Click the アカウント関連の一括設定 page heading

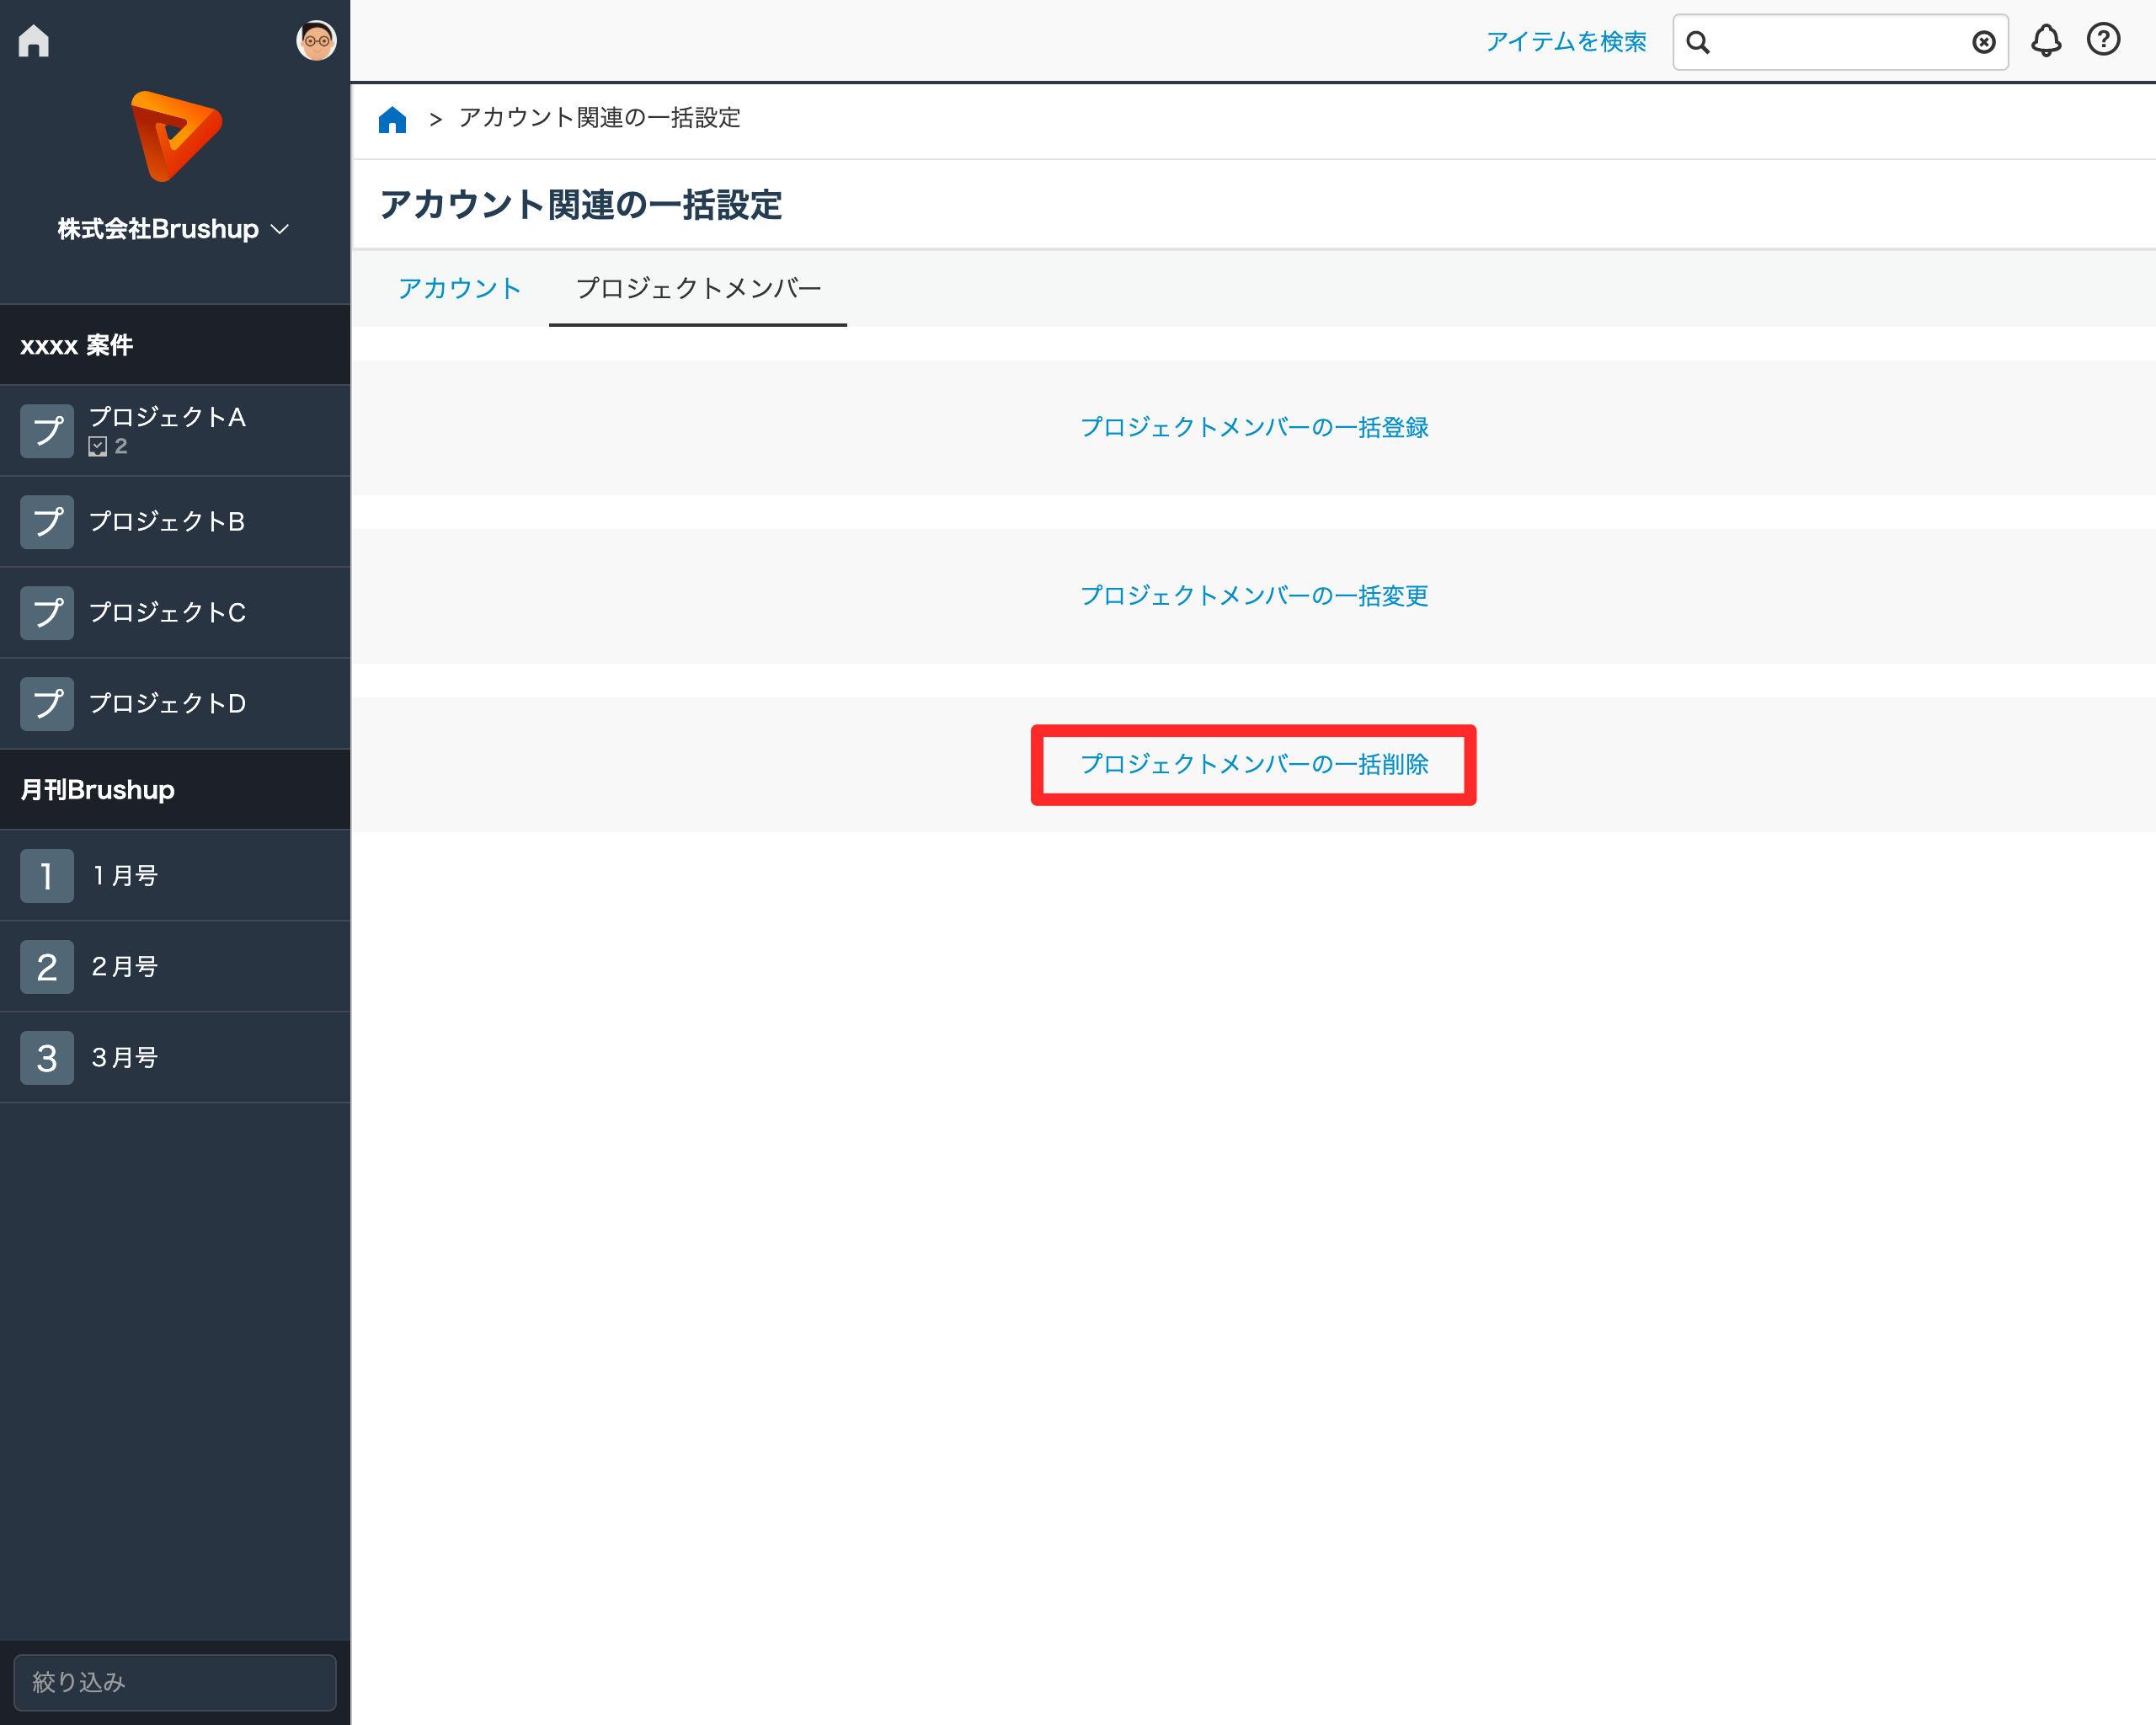[581, 205]
